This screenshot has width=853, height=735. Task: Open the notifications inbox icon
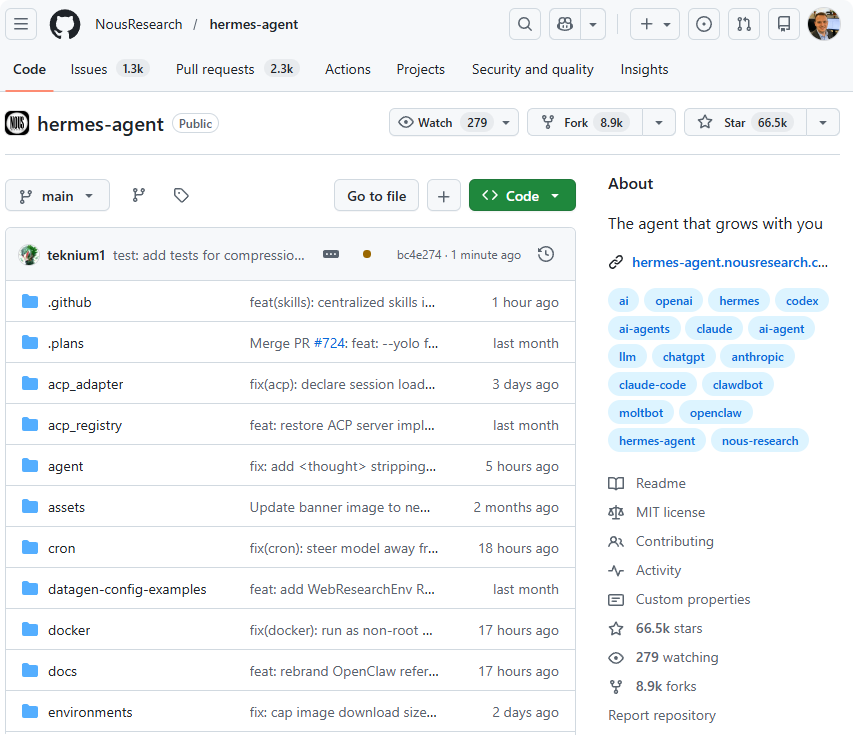click(x=784, y=24)
